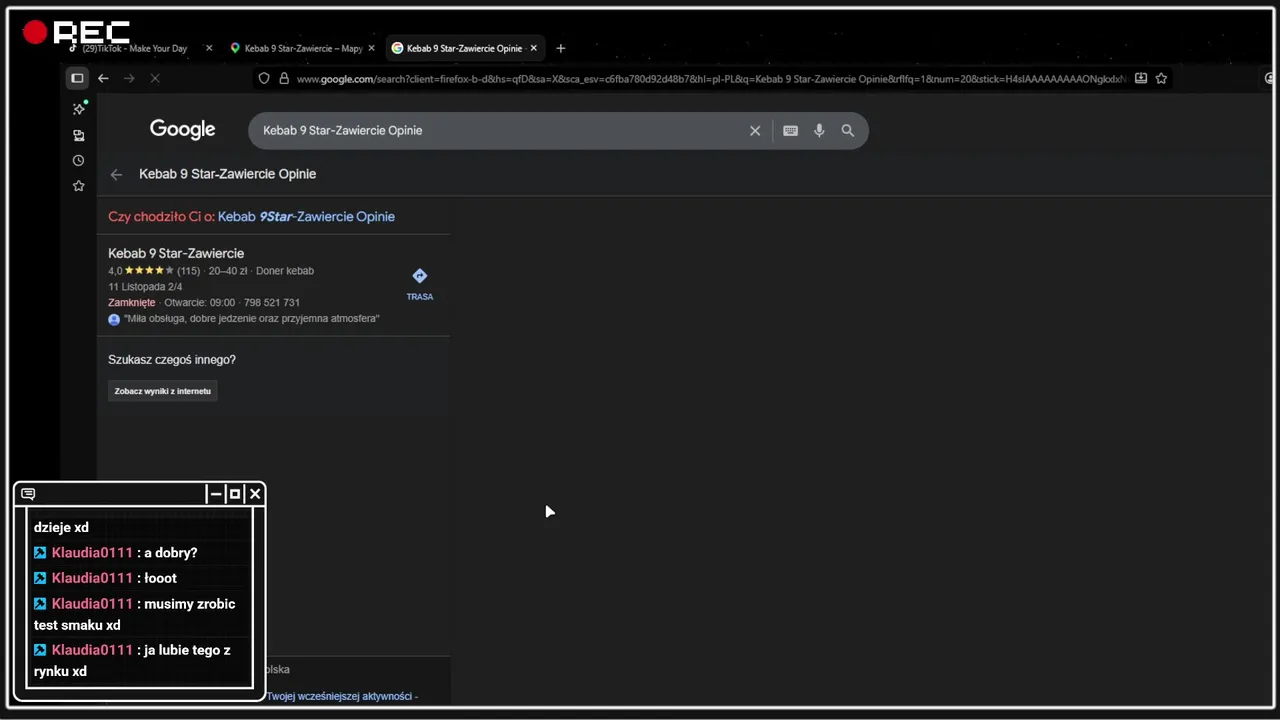Image resolution: width=1280 pixels, height=720 pixels.
Task: Click the (115) reviews count
Action: (188, 271)
